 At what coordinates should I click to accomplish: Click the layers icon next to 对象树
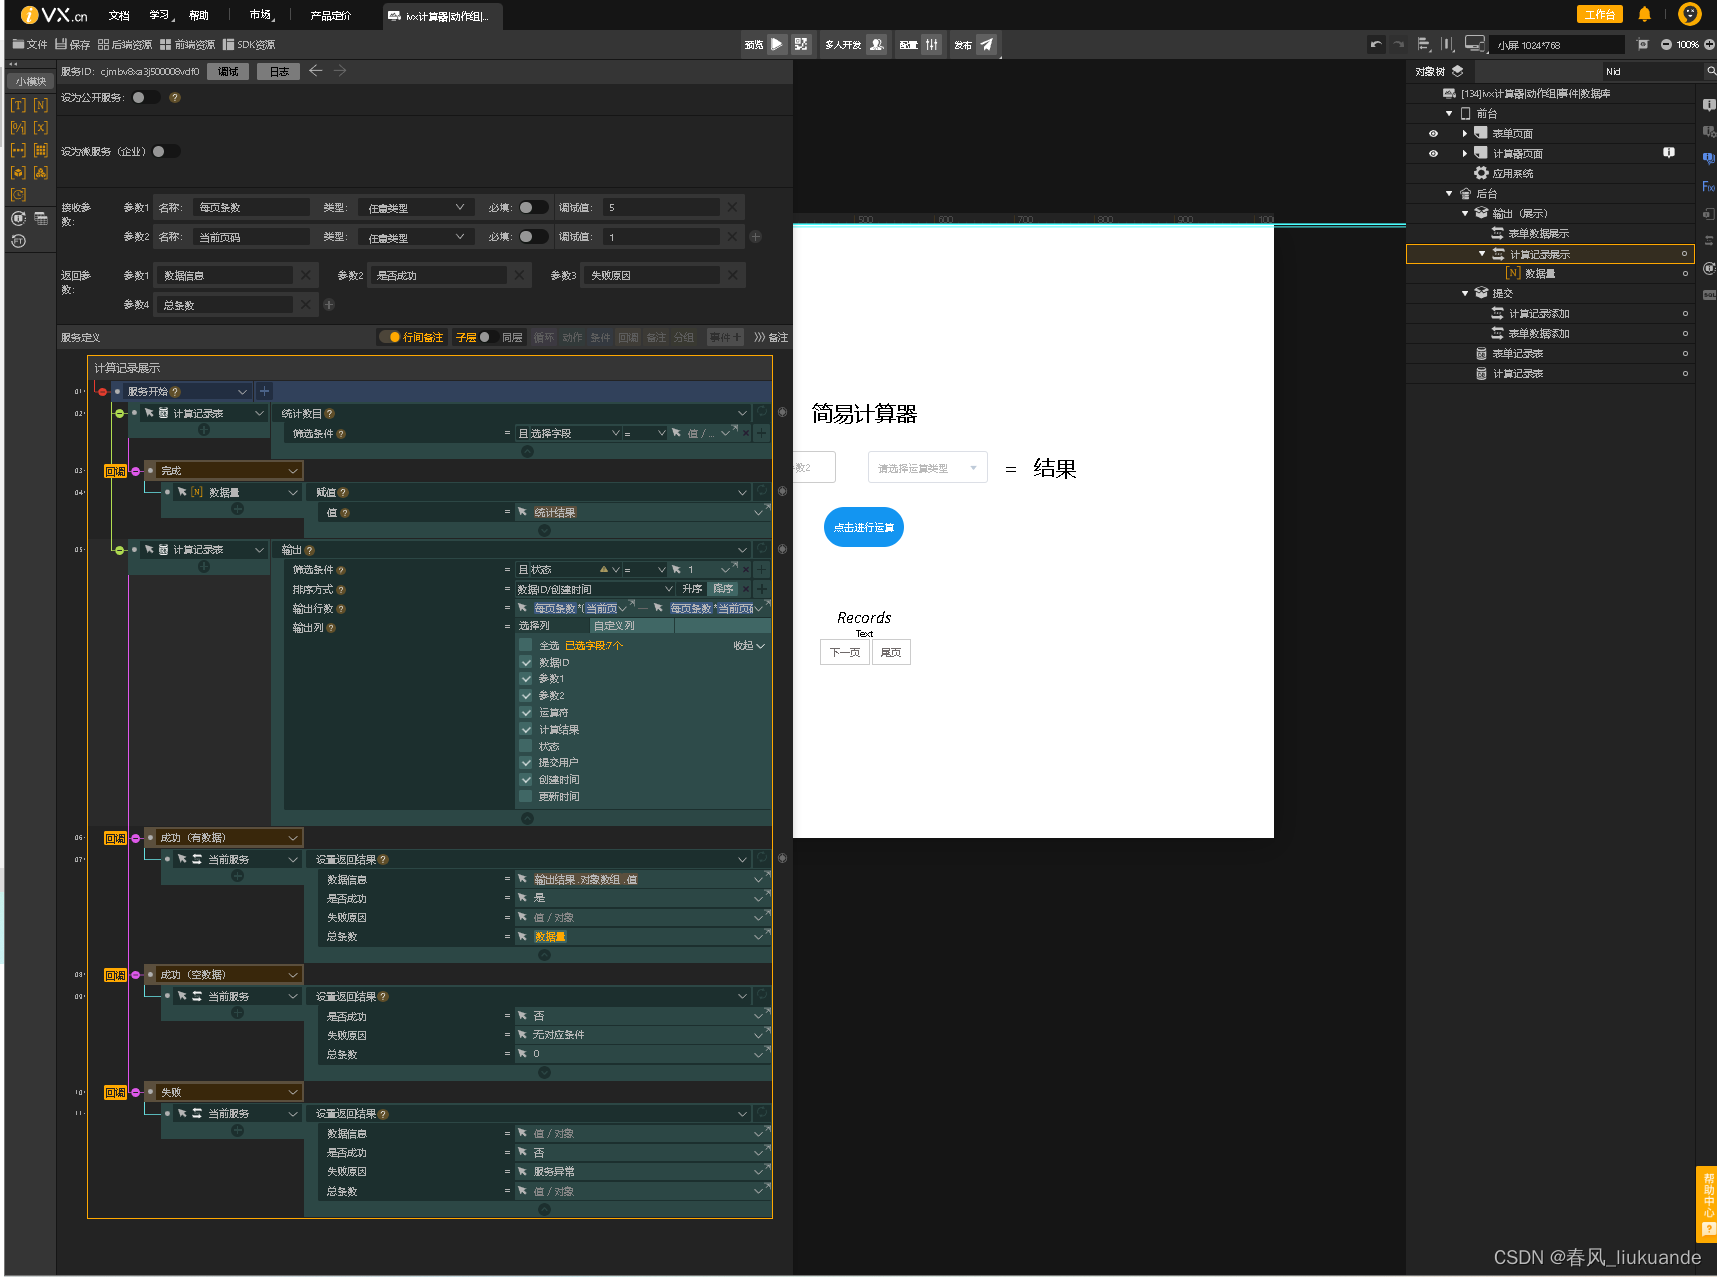tap(1457, 71)
